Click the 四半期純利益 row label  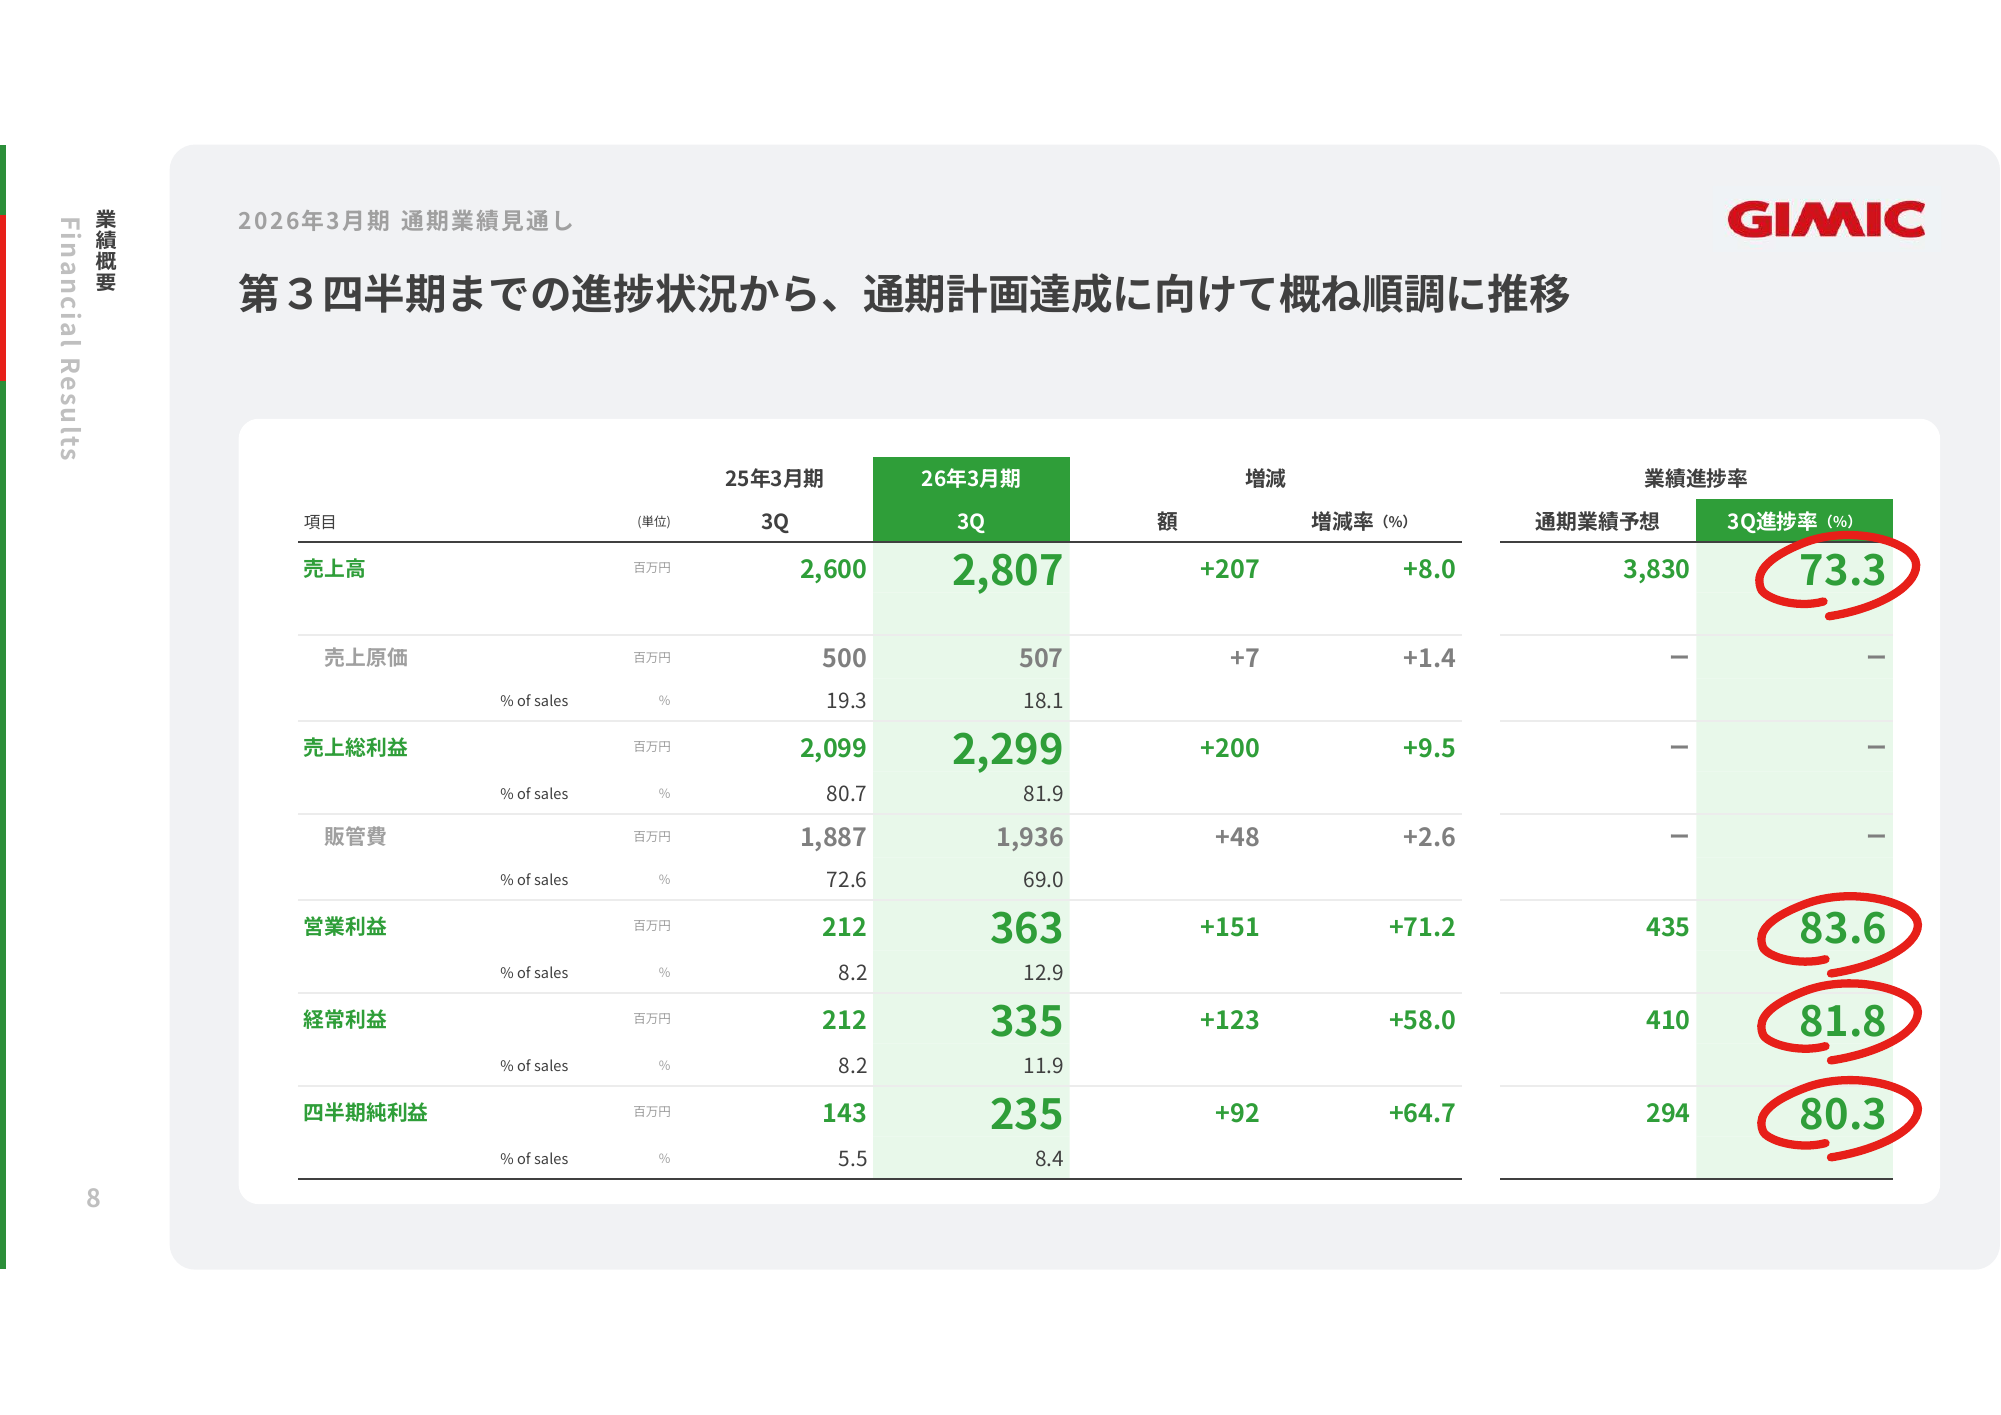point(365,1113)
